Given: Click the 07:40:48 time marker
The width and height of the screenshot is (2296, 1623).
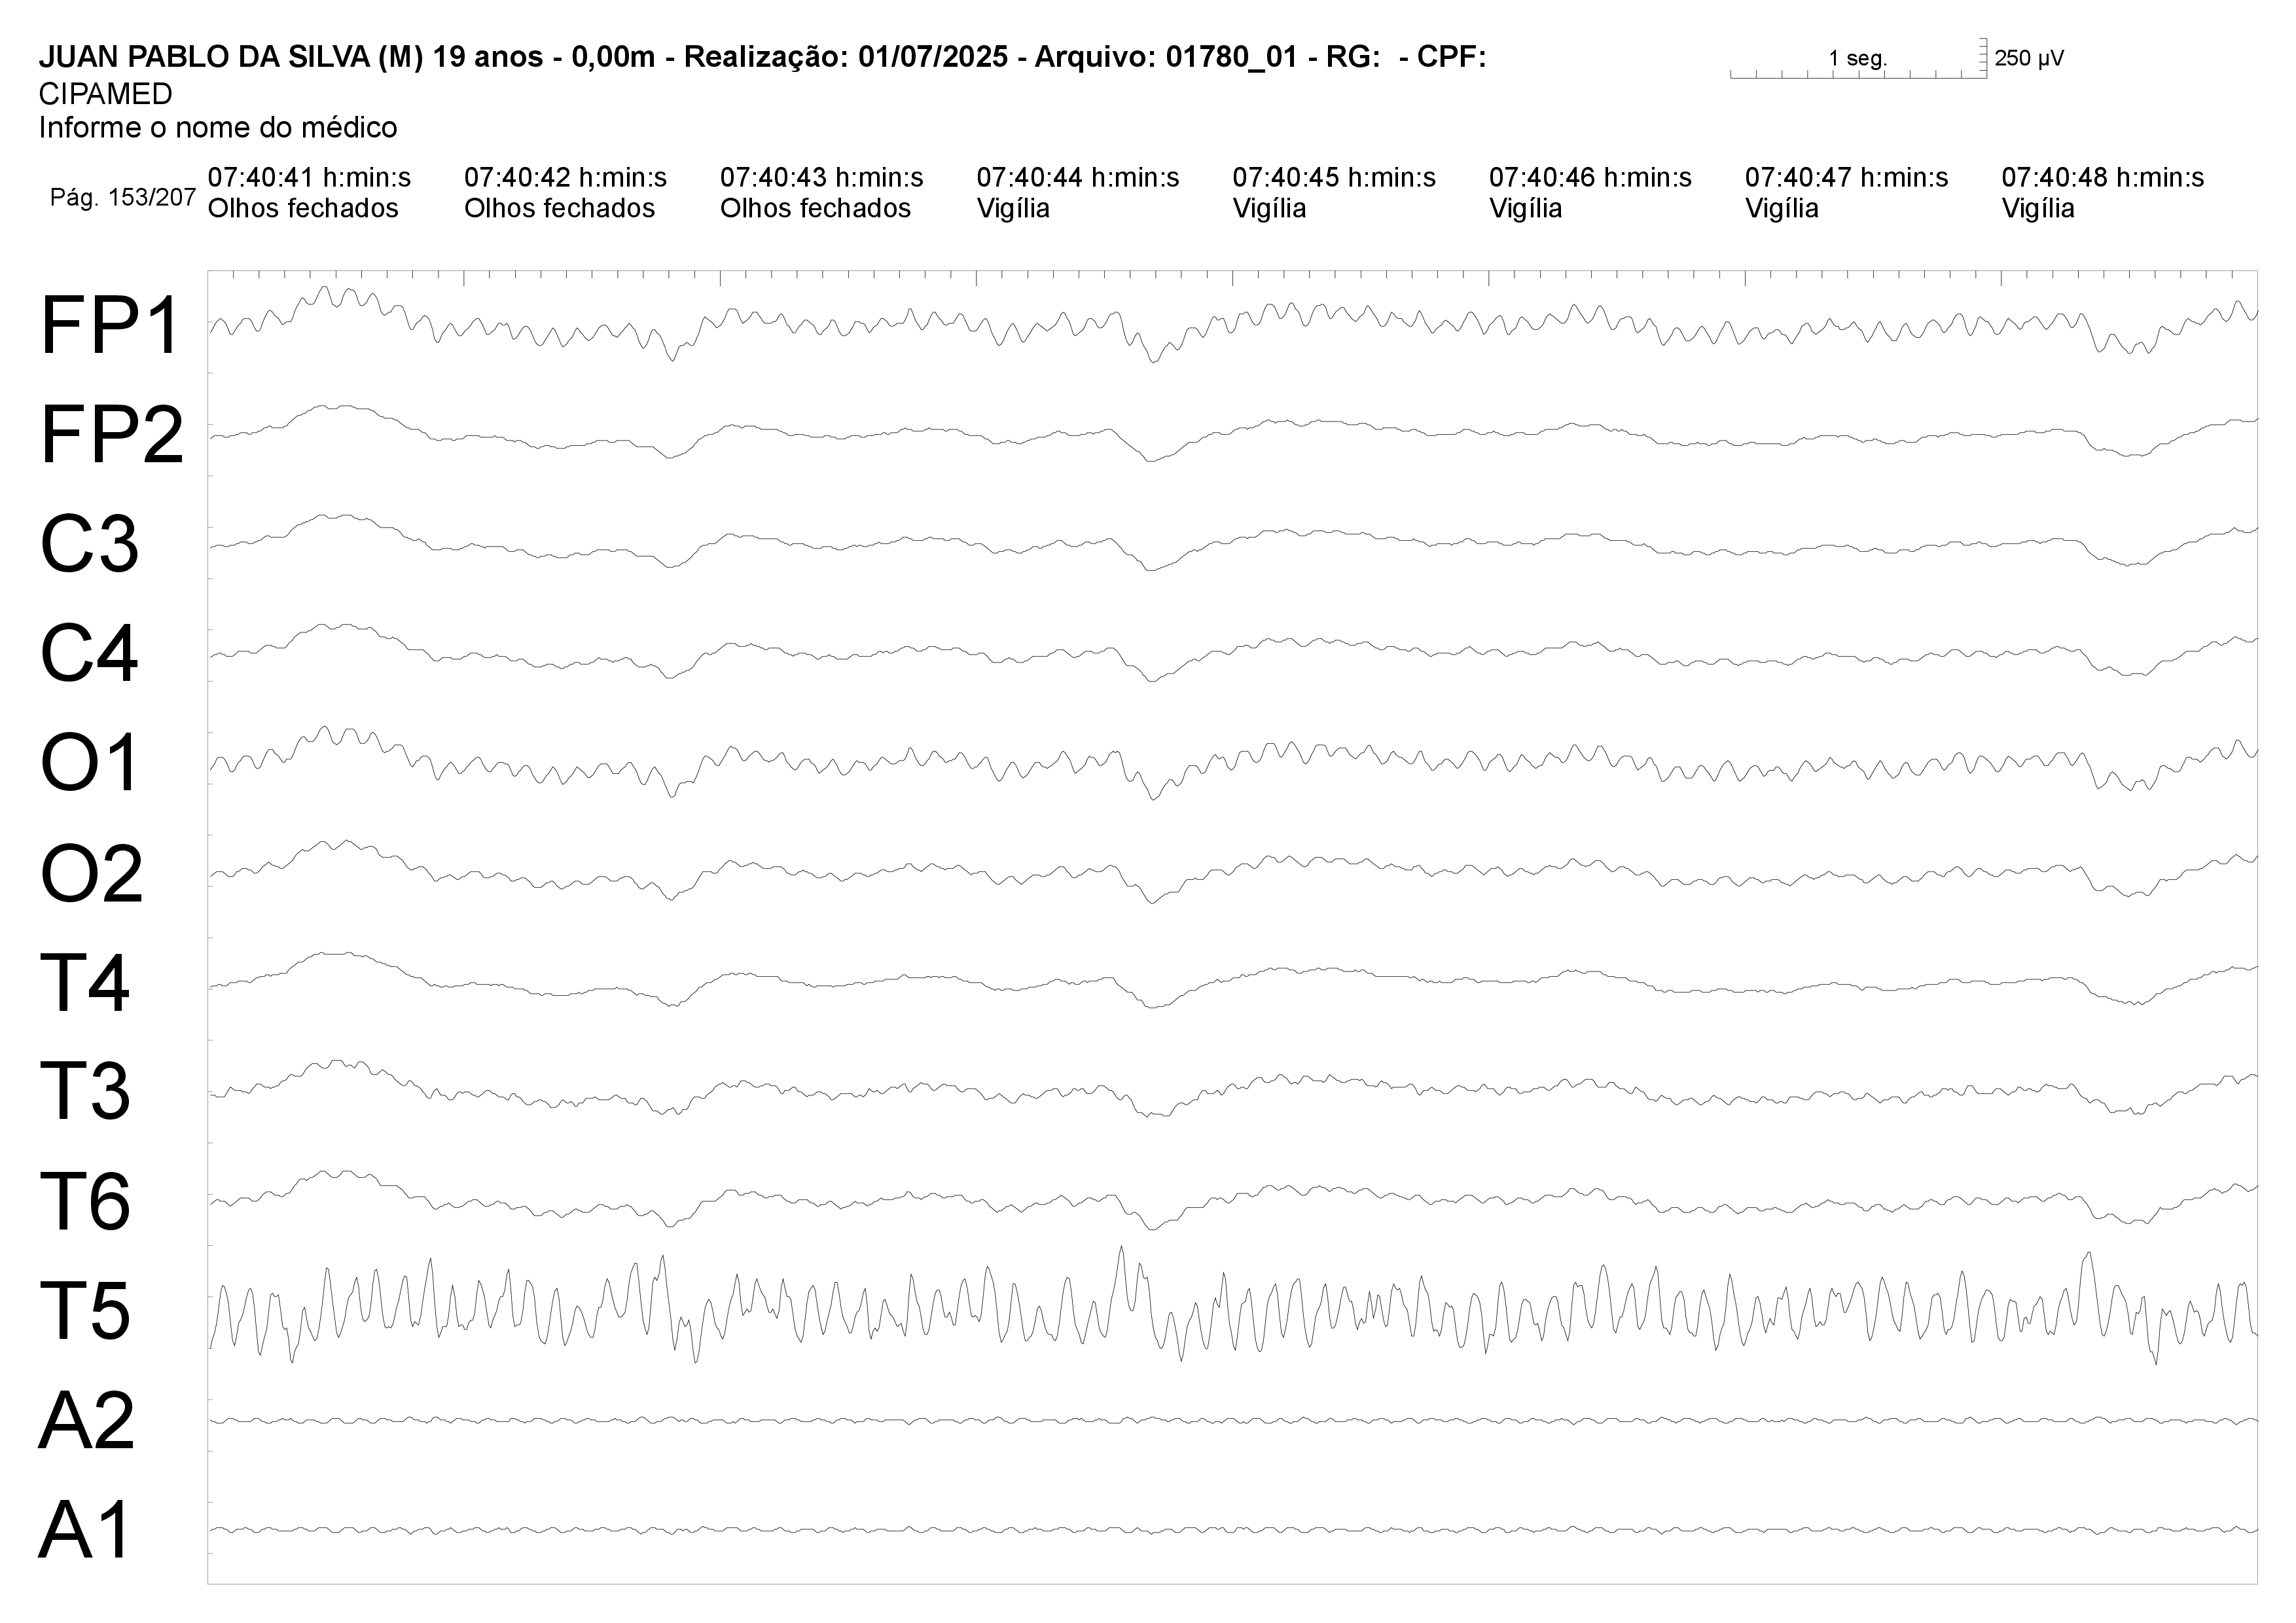Looking at the screenshot, I should (x=2103, y=178).
